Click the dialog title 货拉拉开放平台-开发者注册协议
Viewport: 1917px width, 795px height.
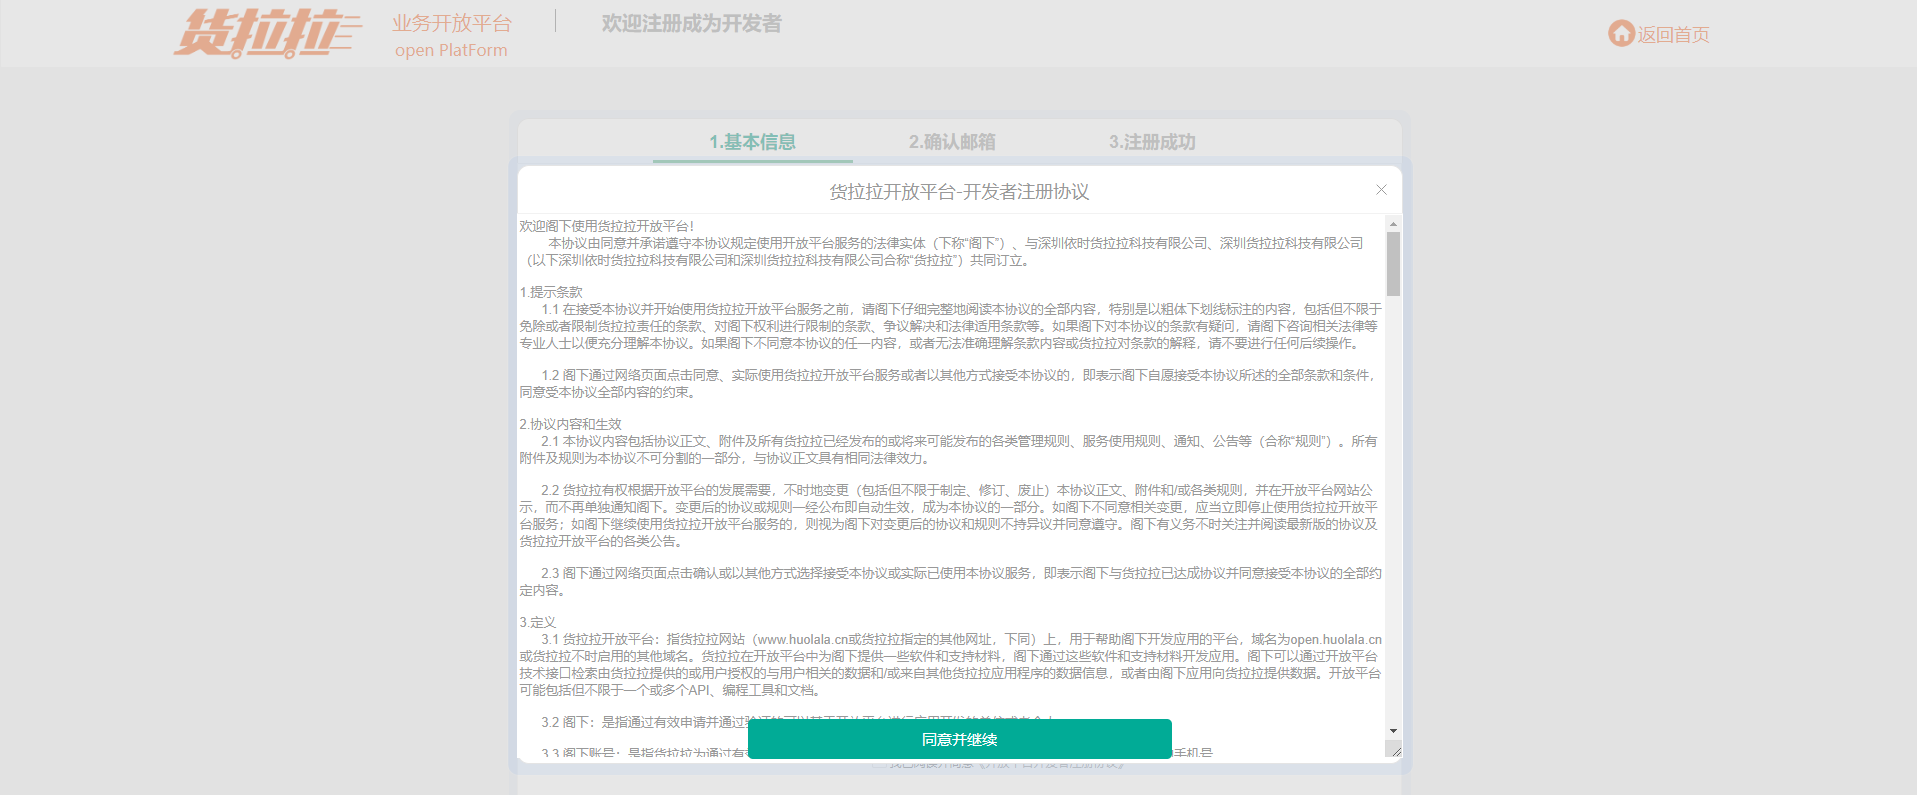coord(959,191)
